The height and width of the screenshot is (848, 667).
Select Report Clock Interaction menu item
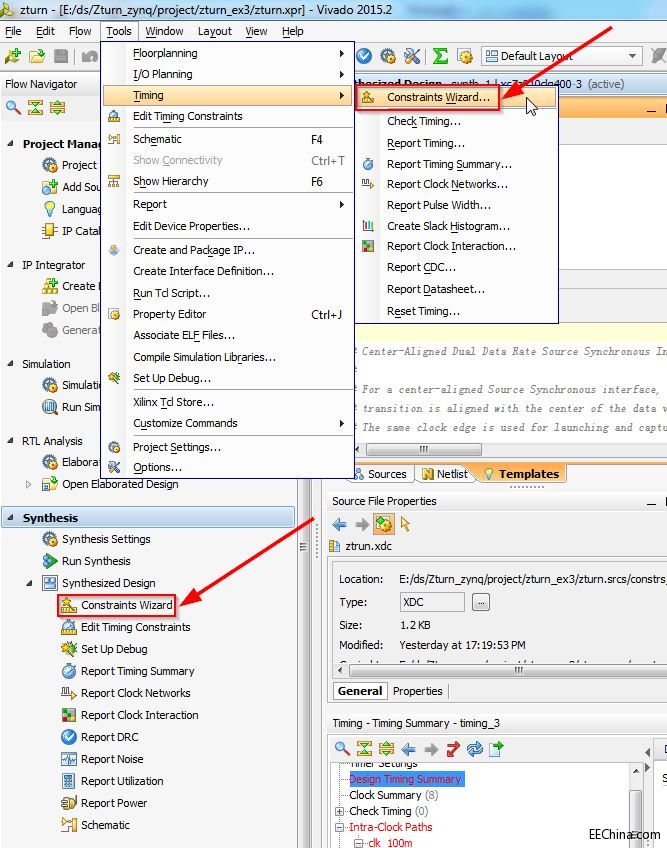(x=456, y=246)
